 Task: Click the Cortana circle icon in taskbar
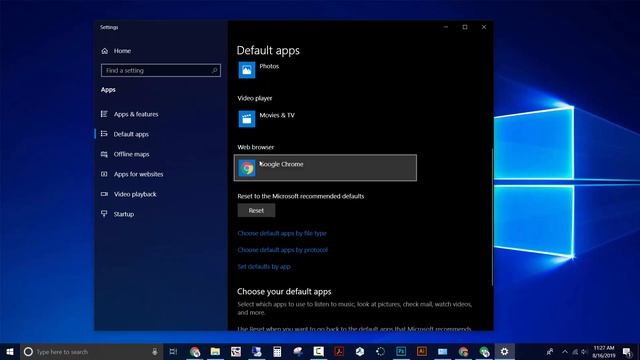tap(28, 351)
